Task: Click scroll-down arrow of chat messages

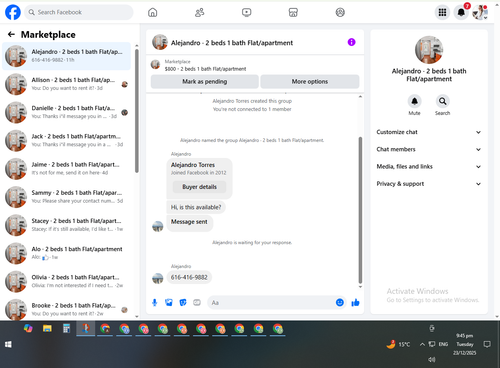Action: tap(360, 287)
